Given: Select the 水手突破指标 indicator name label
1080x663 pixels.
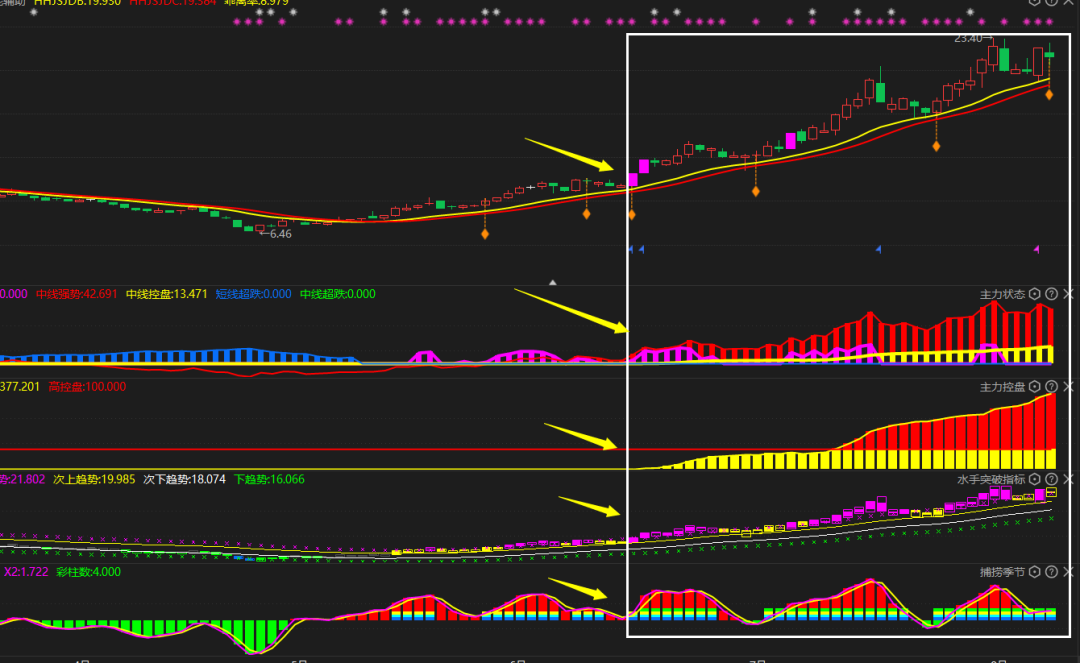Looking at the screenshot, I should pos(991,479).
